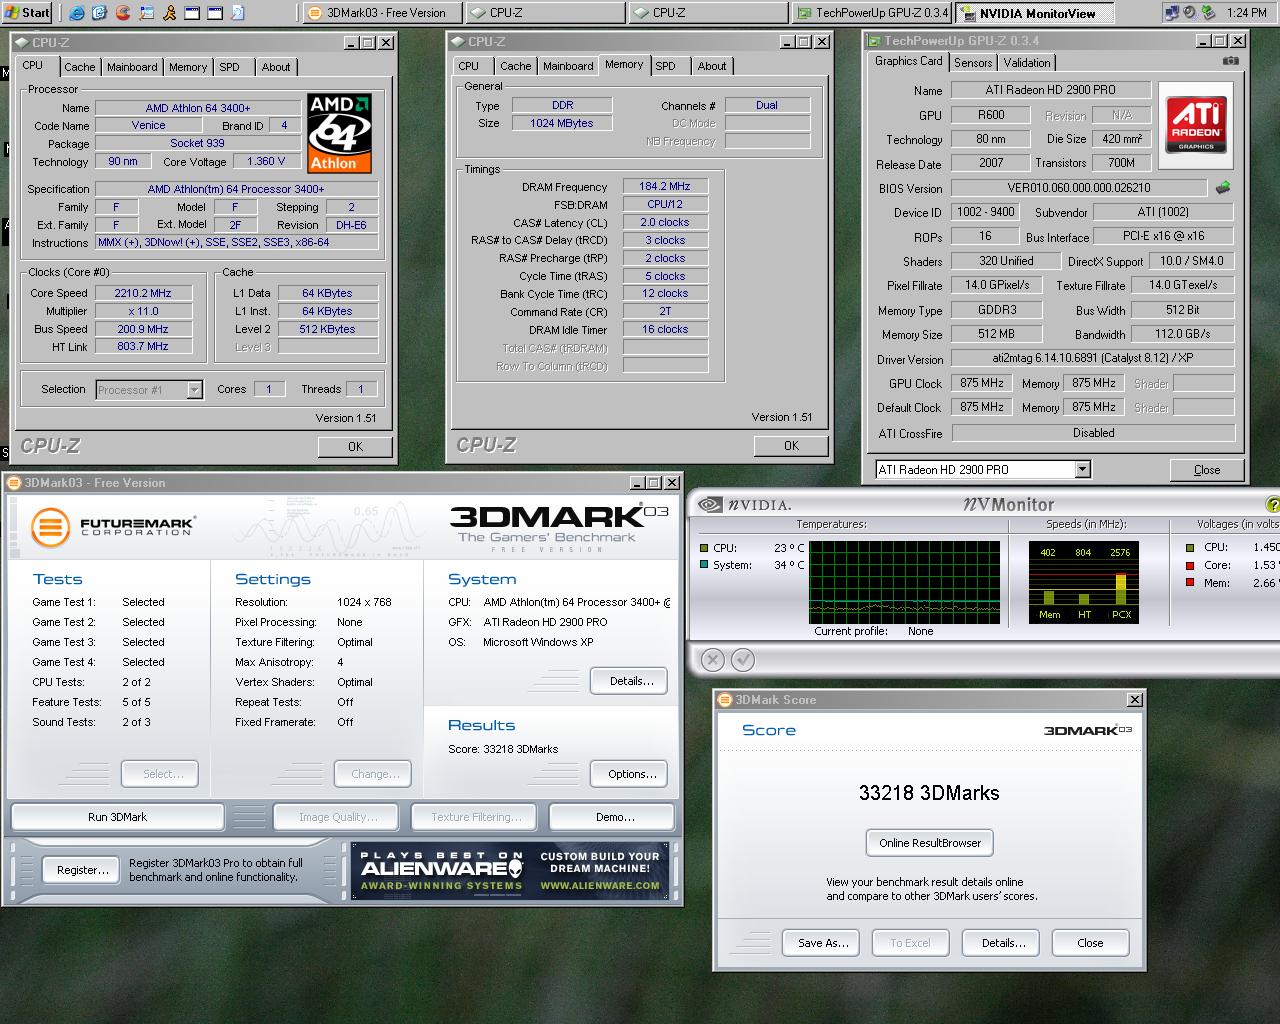
Task: Click the ATI Radeon graphics logo
Action: pyautogui.click(x=1195, y=125)
